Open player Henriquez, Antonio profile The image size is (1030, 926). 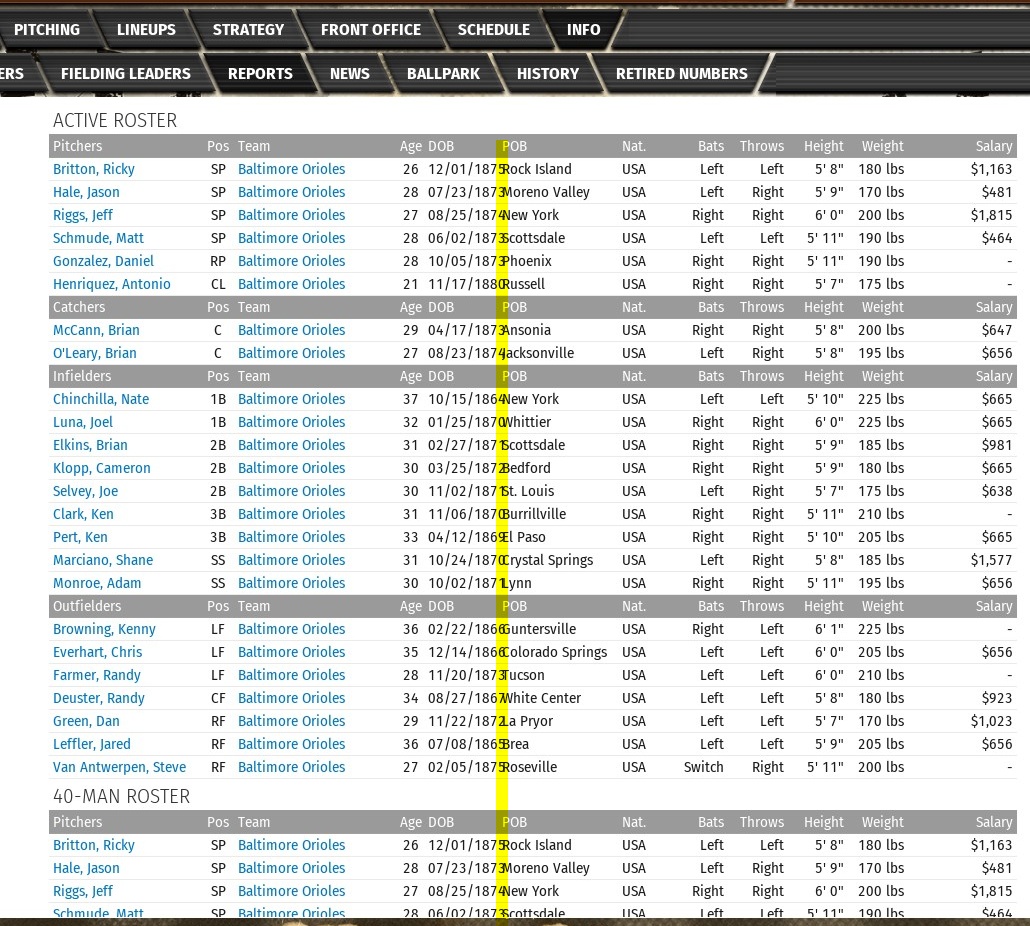pos(111,284)
